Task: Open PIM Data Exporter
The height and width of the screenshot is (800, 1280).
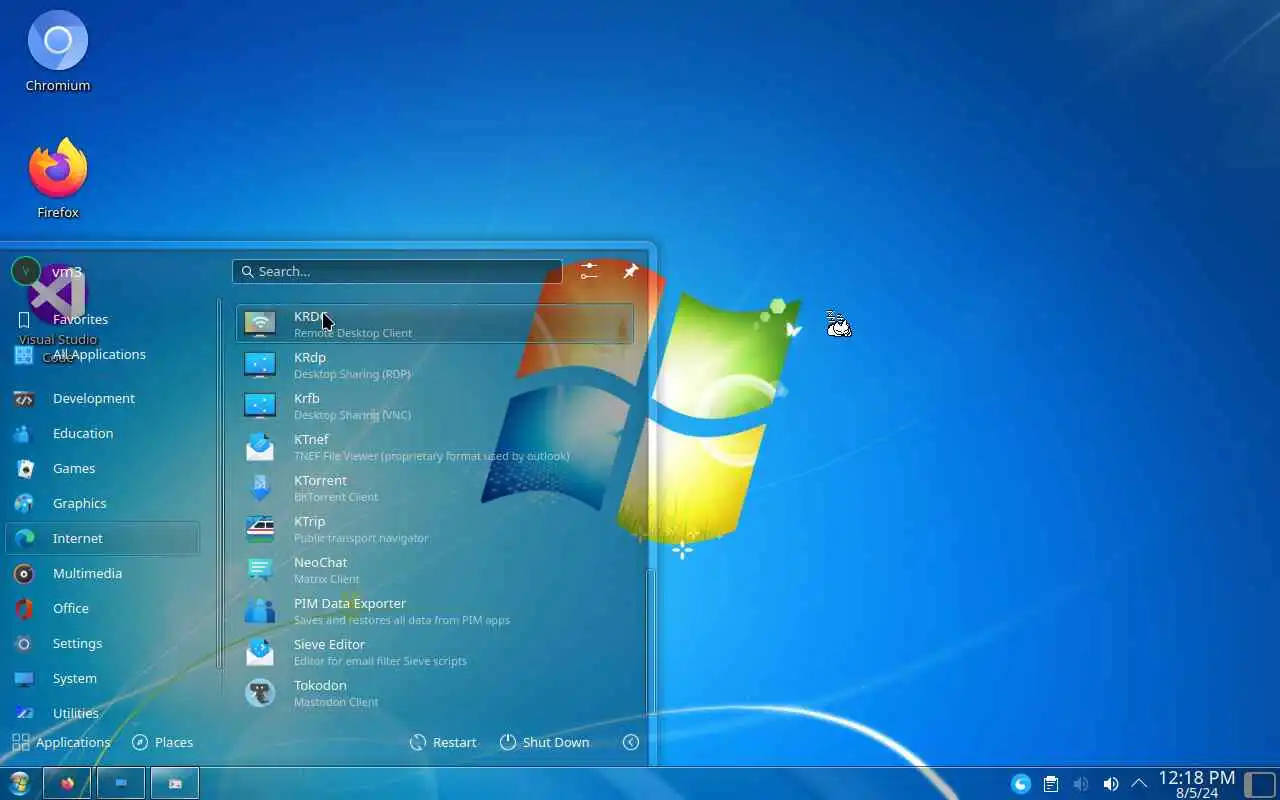Action: click(x=435, y=611)
